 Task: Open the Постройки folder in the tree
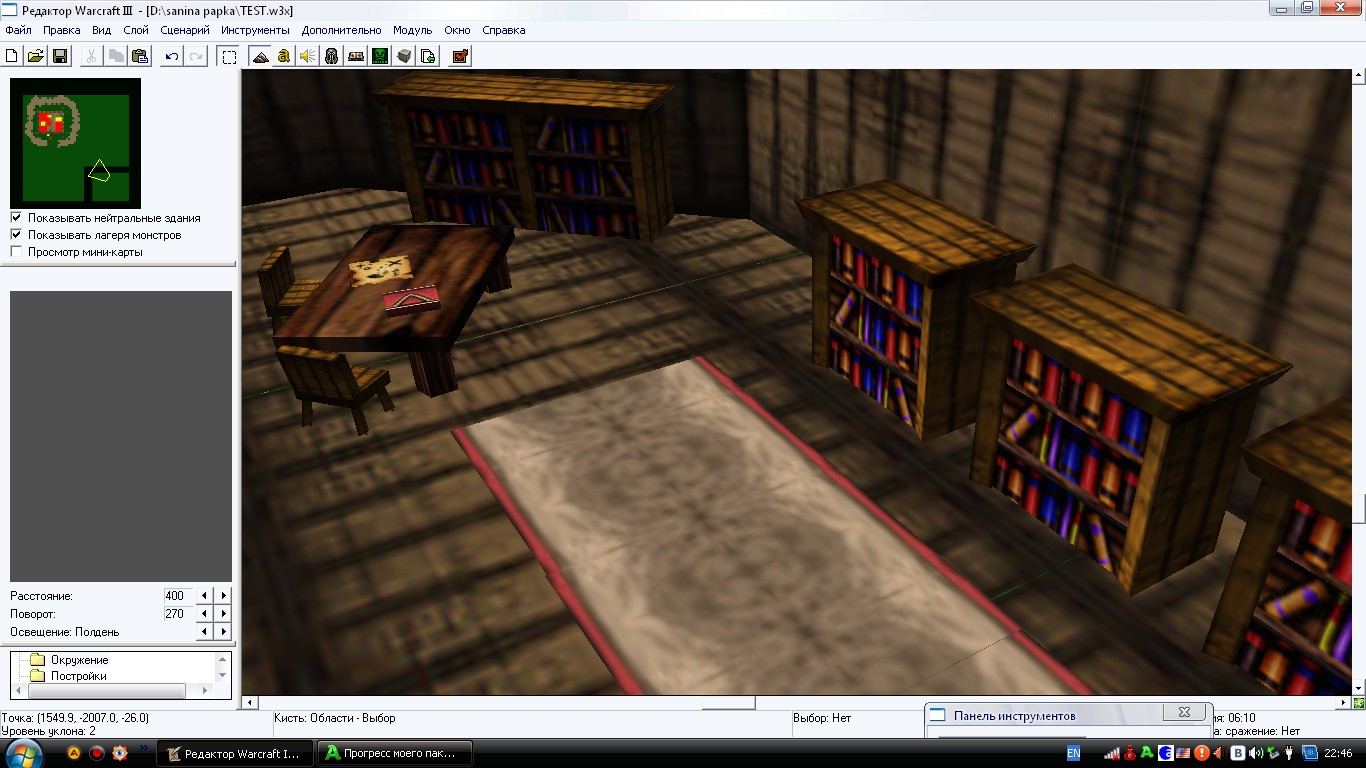[68, 676]
